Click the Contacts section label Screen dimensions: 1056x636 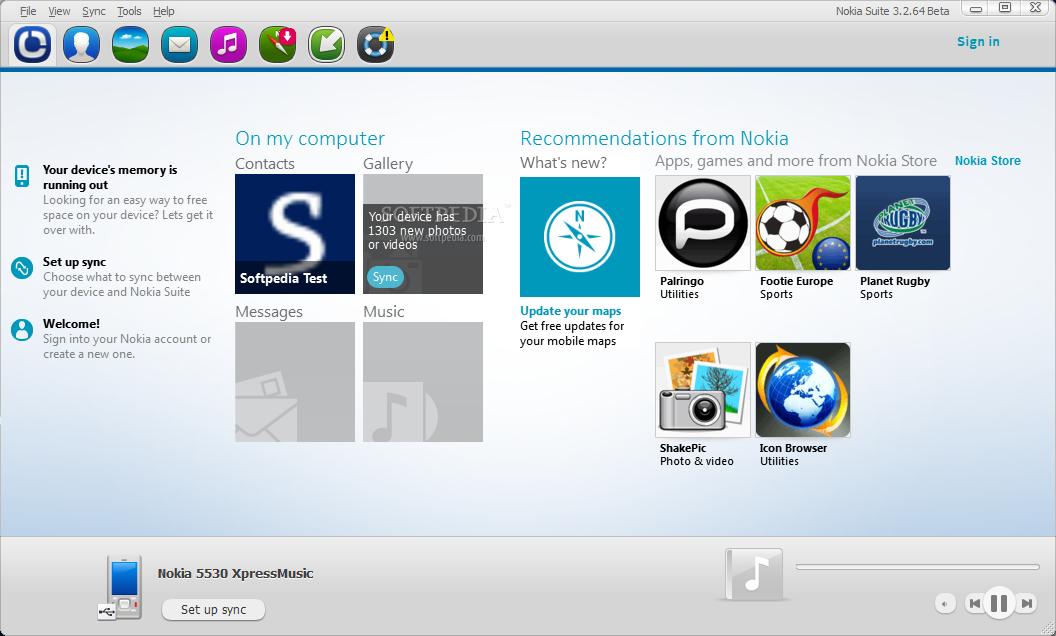pyautogui.click(x=265, y=164)
